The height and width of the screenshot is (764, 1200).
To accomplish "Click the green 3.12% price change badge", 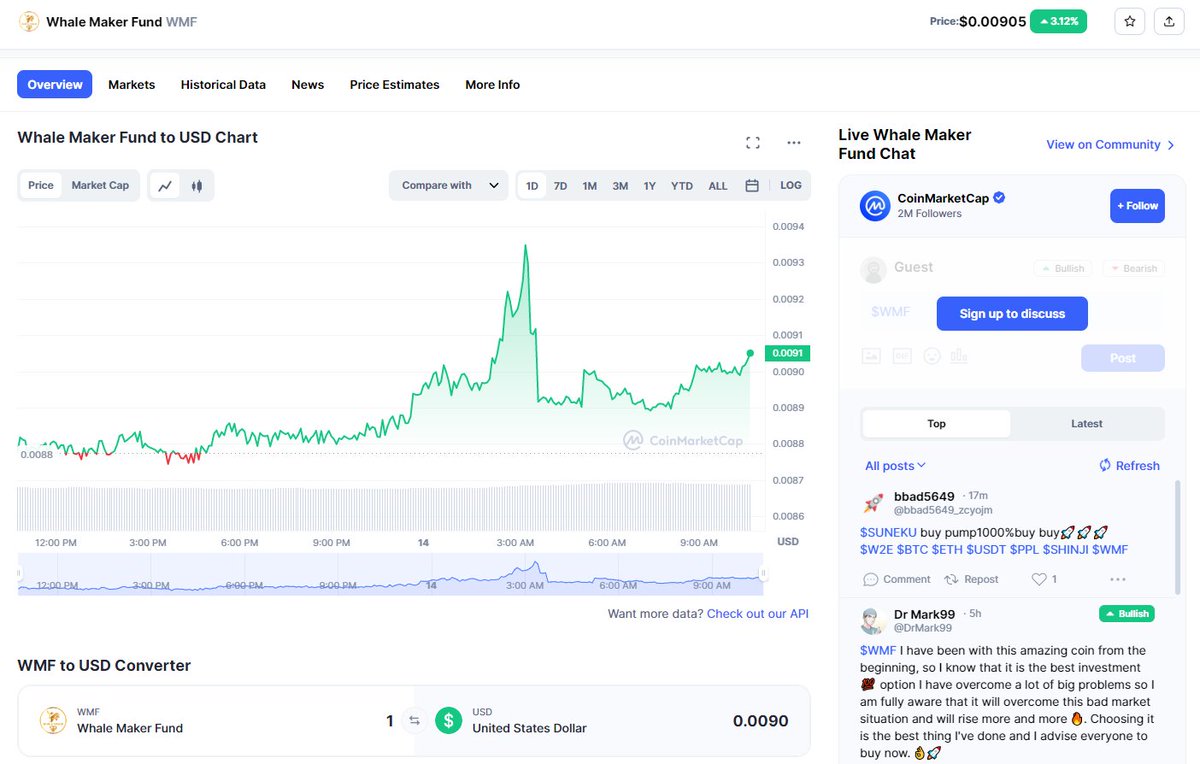I will click(x=1059, y=21).
